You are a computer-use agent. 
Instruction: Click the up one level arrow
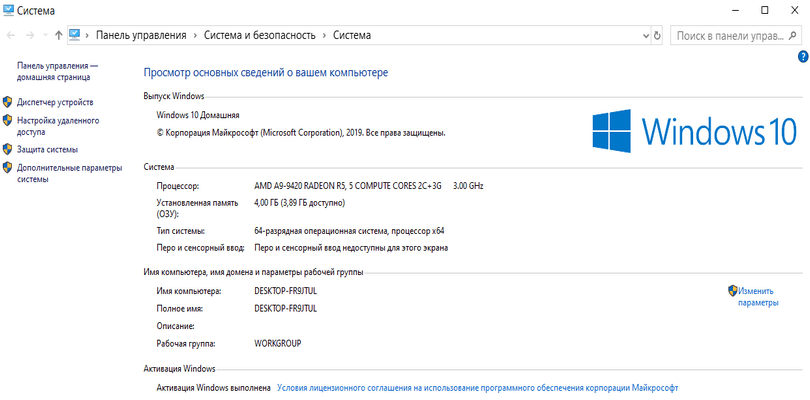pyautogui.click(x=59, y=35)
